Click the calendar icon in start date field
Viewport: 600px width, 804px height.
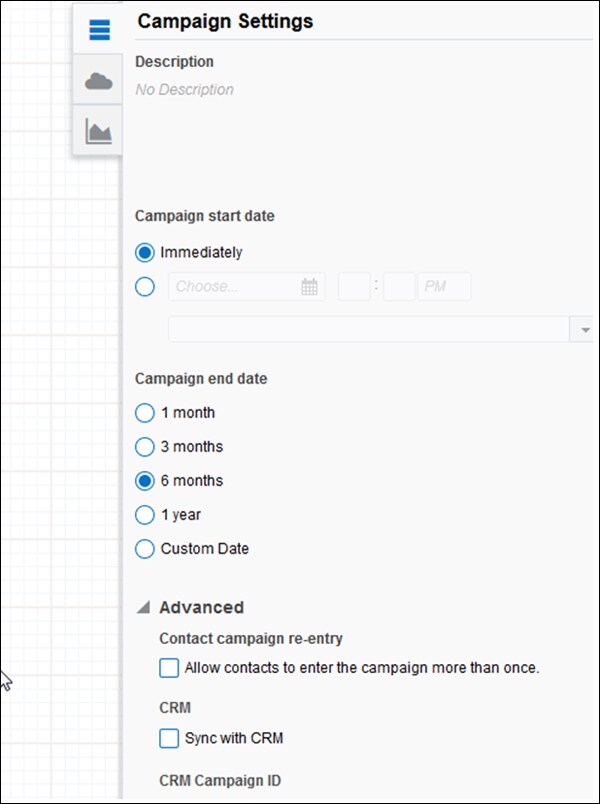310,287
